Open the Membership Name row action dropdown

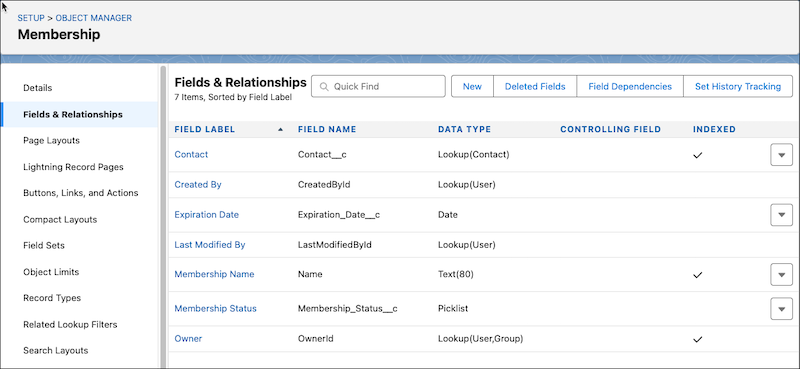tap(781, 275)
